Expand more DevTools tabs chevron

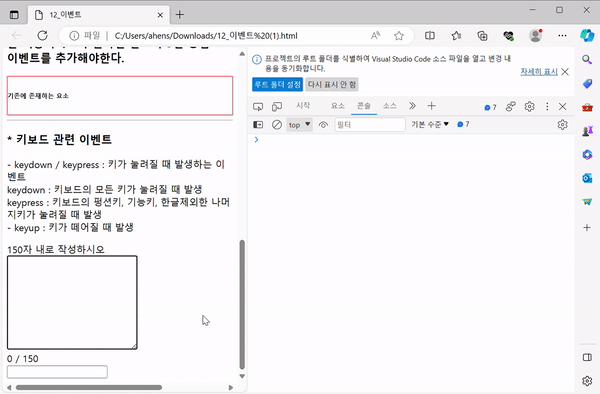[x=412, y=106]
